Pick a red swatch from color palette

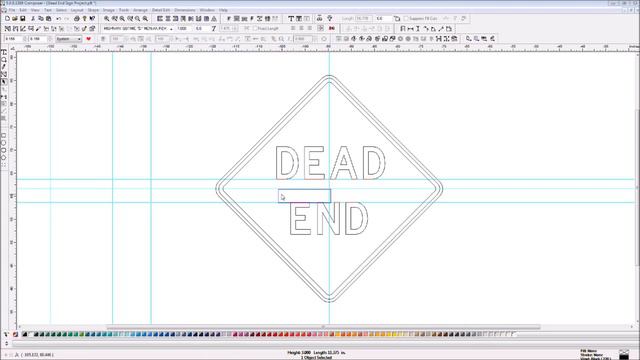281,334
